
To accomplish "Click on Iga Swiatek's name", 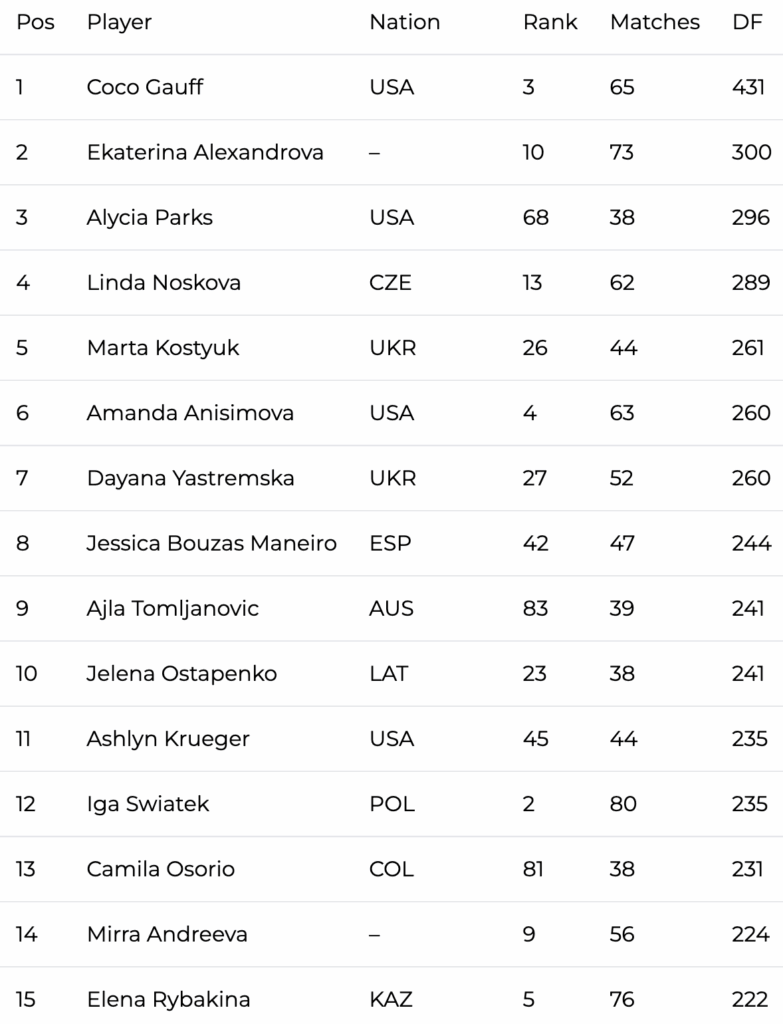I will coord(148,803).
